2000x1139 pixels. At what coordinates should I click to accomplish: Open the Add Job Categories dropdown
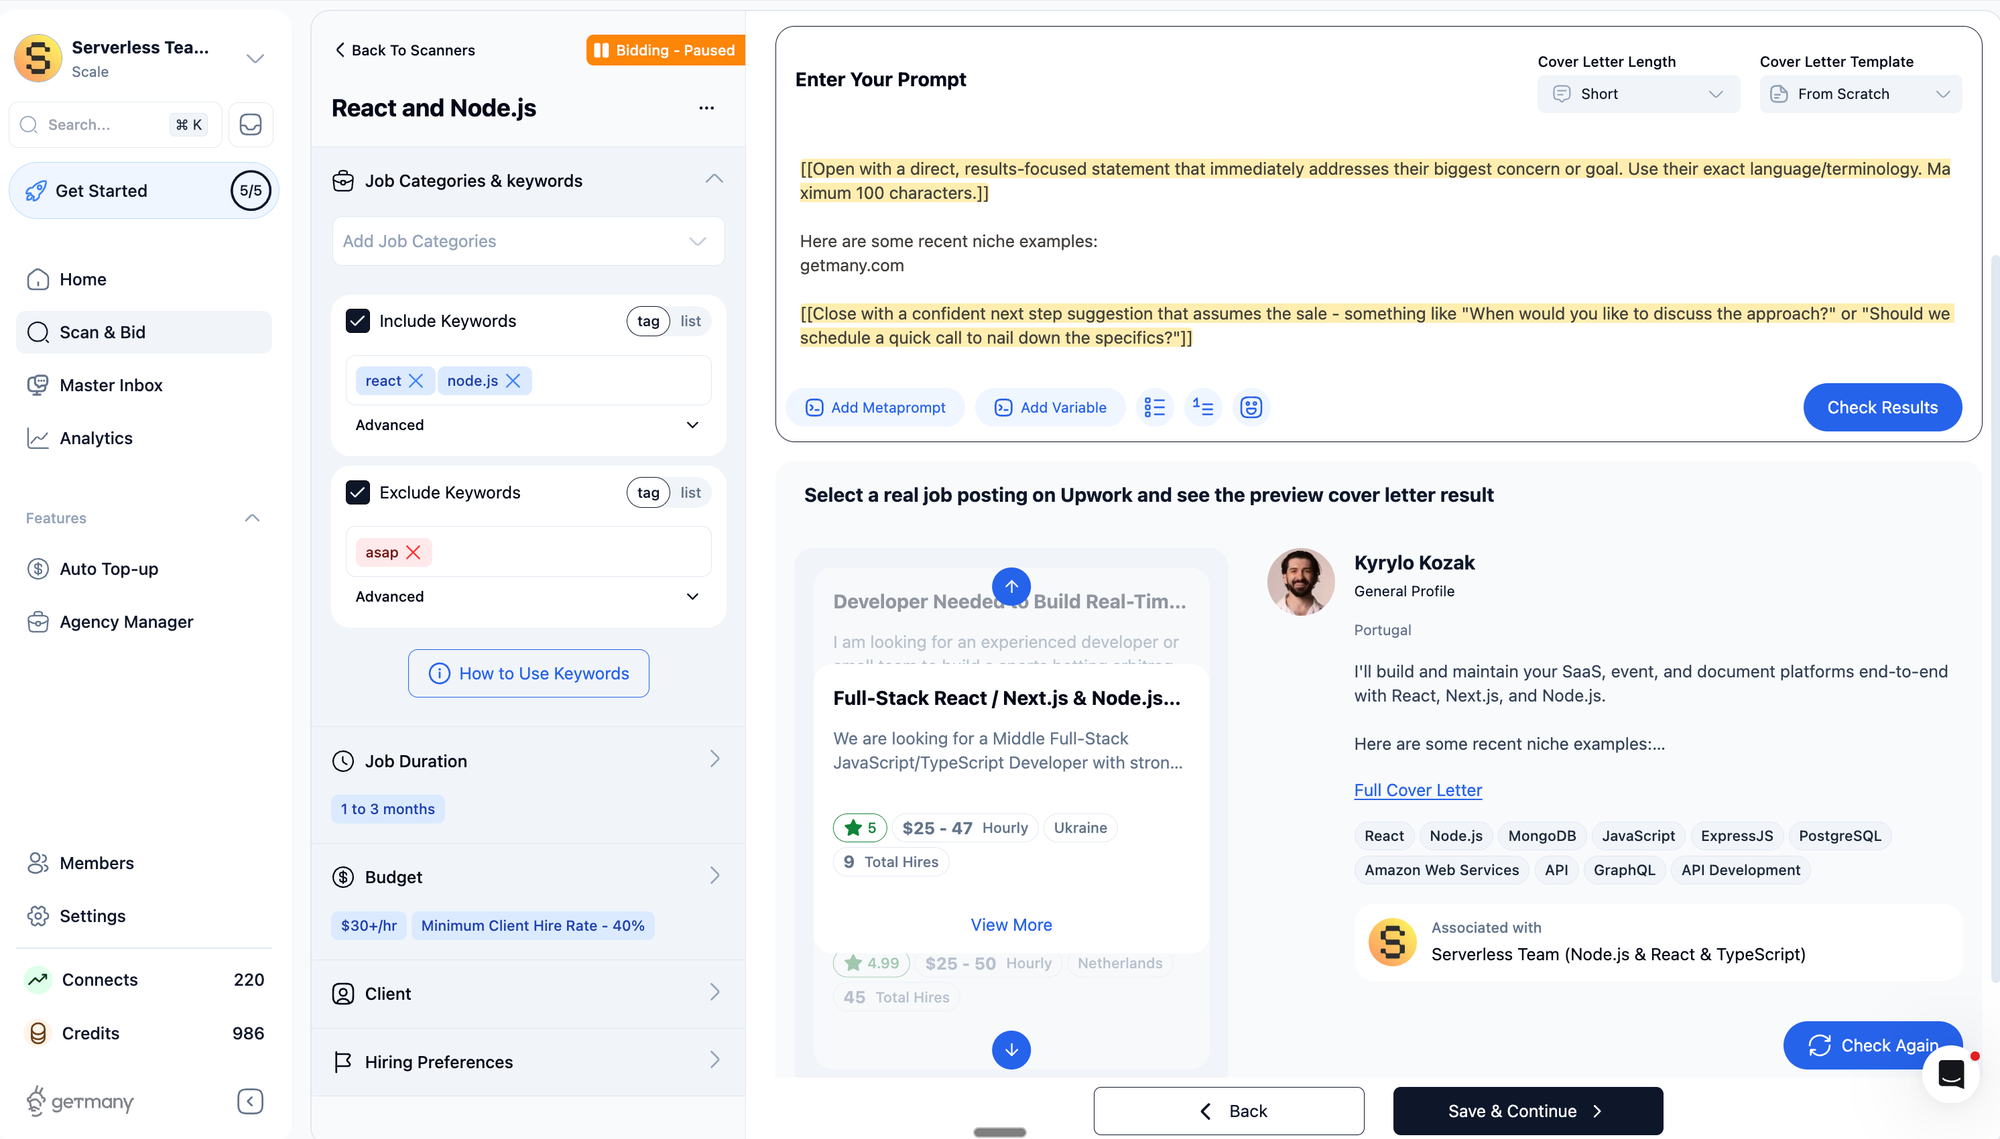(528, 241)
